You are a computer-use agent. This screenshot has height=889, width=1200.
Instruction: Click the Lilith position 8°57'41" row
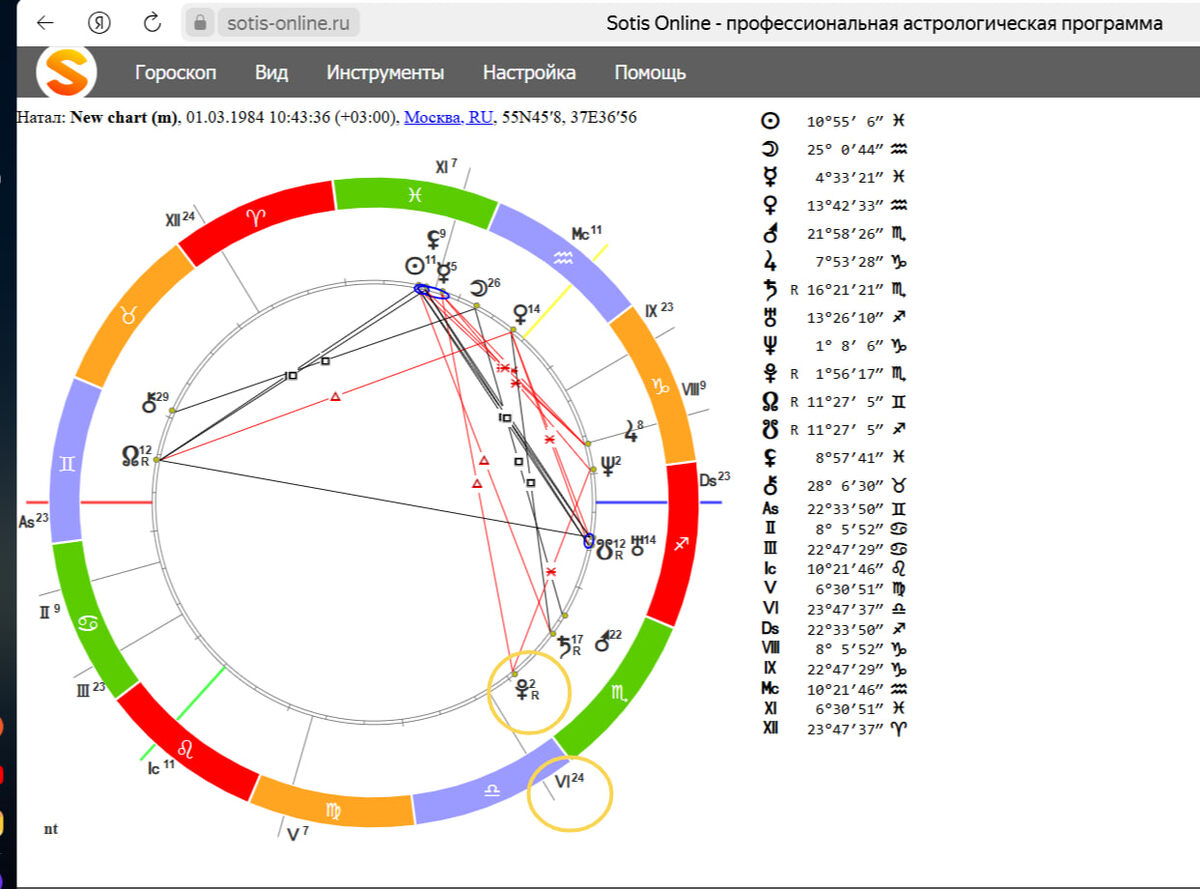click(x=833, y=457)
